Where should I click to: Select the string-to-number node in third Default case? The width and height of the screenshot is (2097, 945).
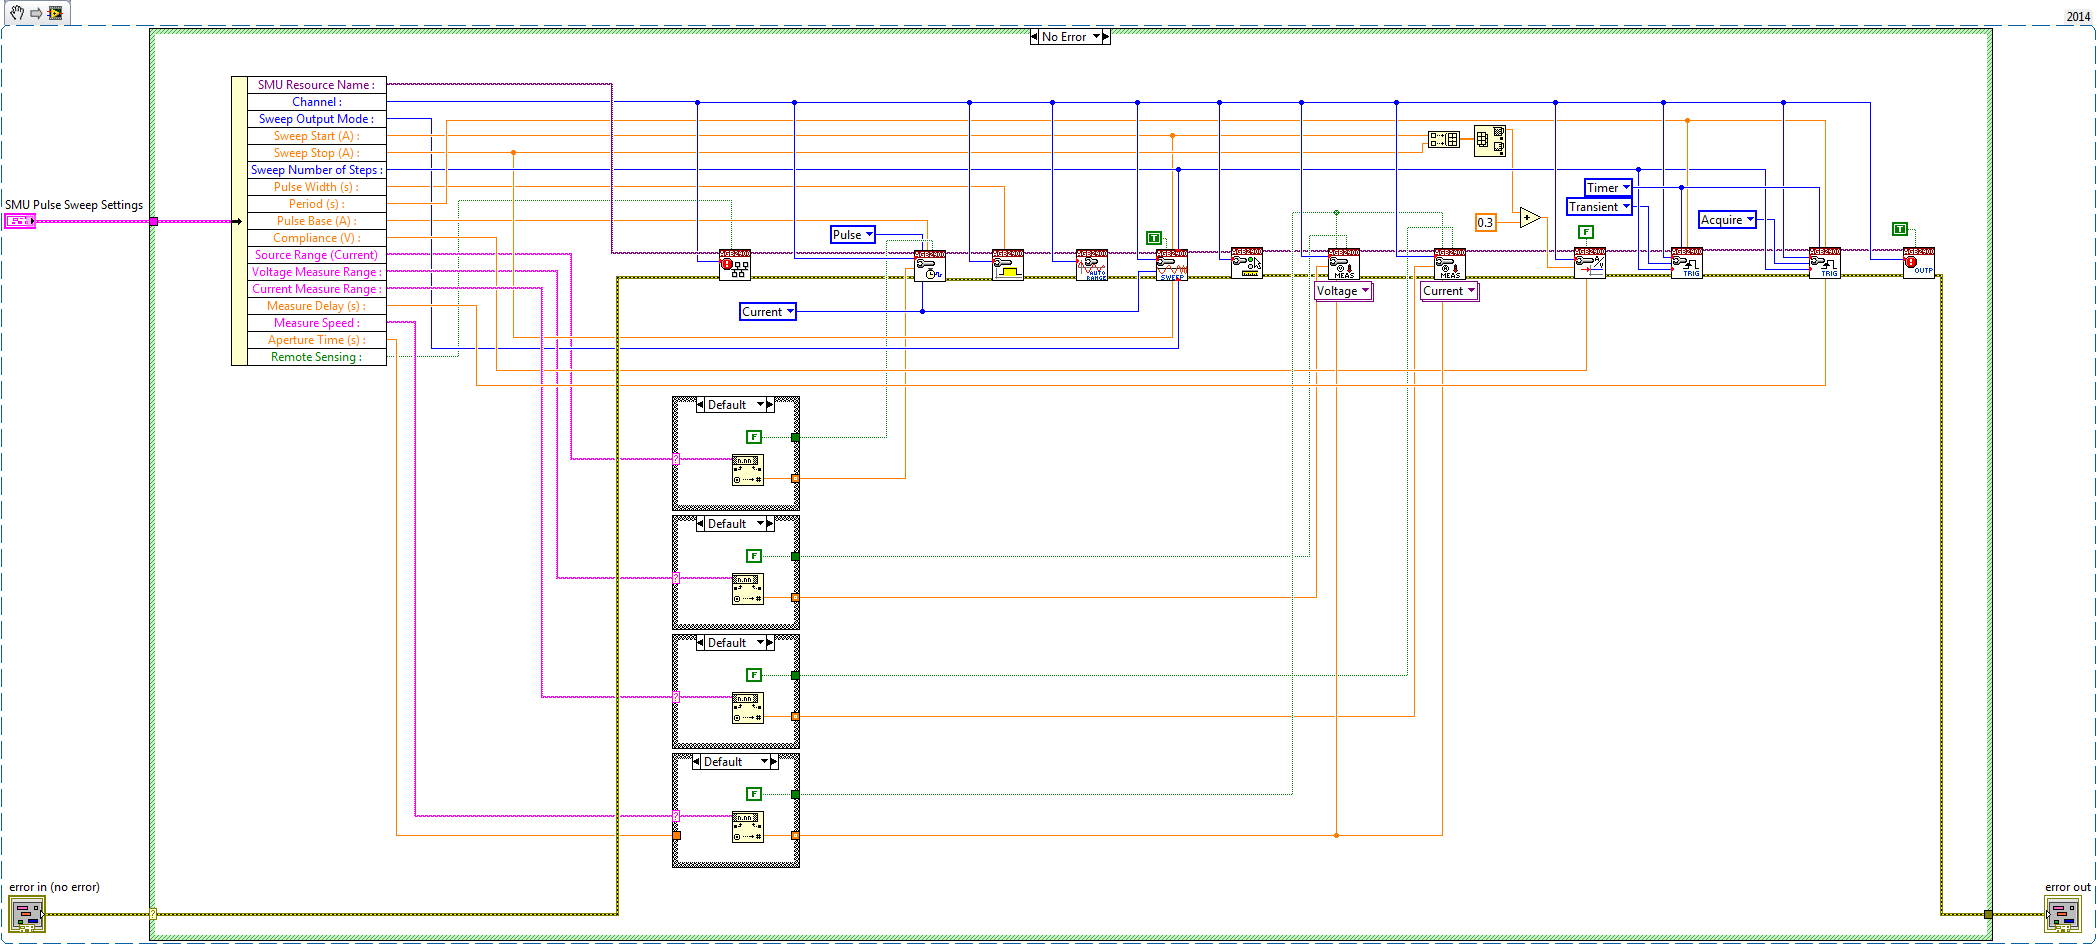[x=748, y=708]
